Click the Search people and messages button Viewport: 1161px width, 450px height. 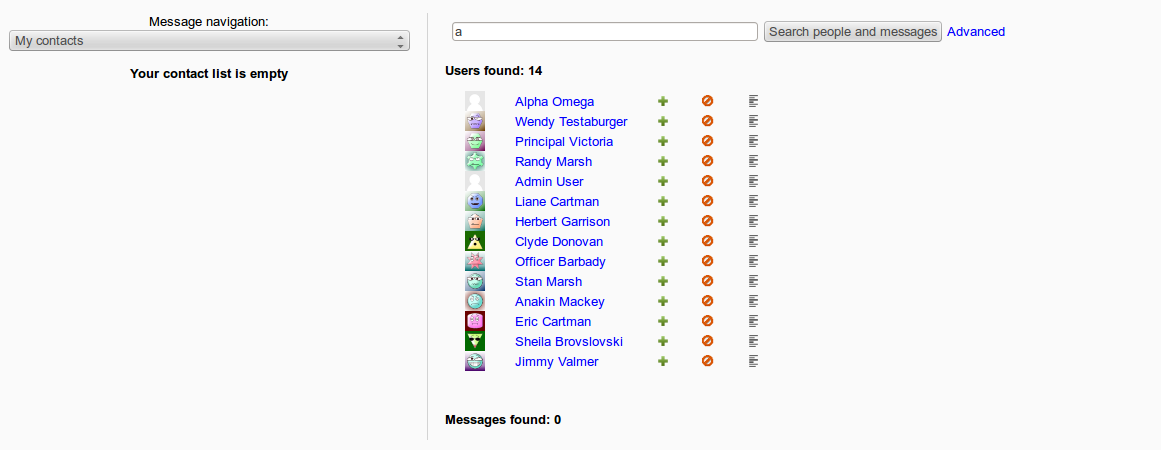point(852,32)
